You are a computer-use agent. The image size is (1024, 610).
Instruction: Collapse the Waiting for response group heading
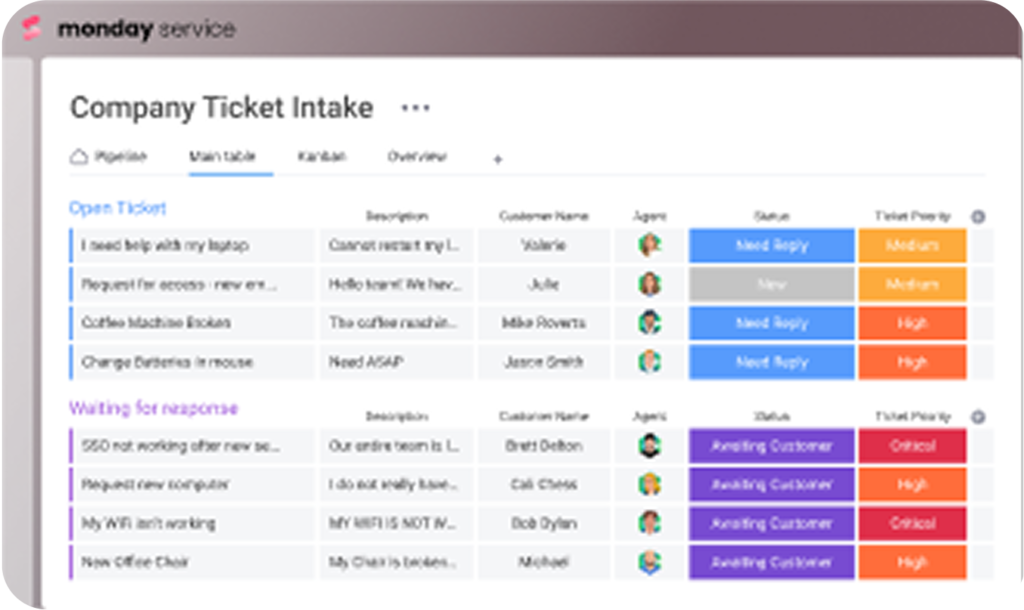pos(153,408)
